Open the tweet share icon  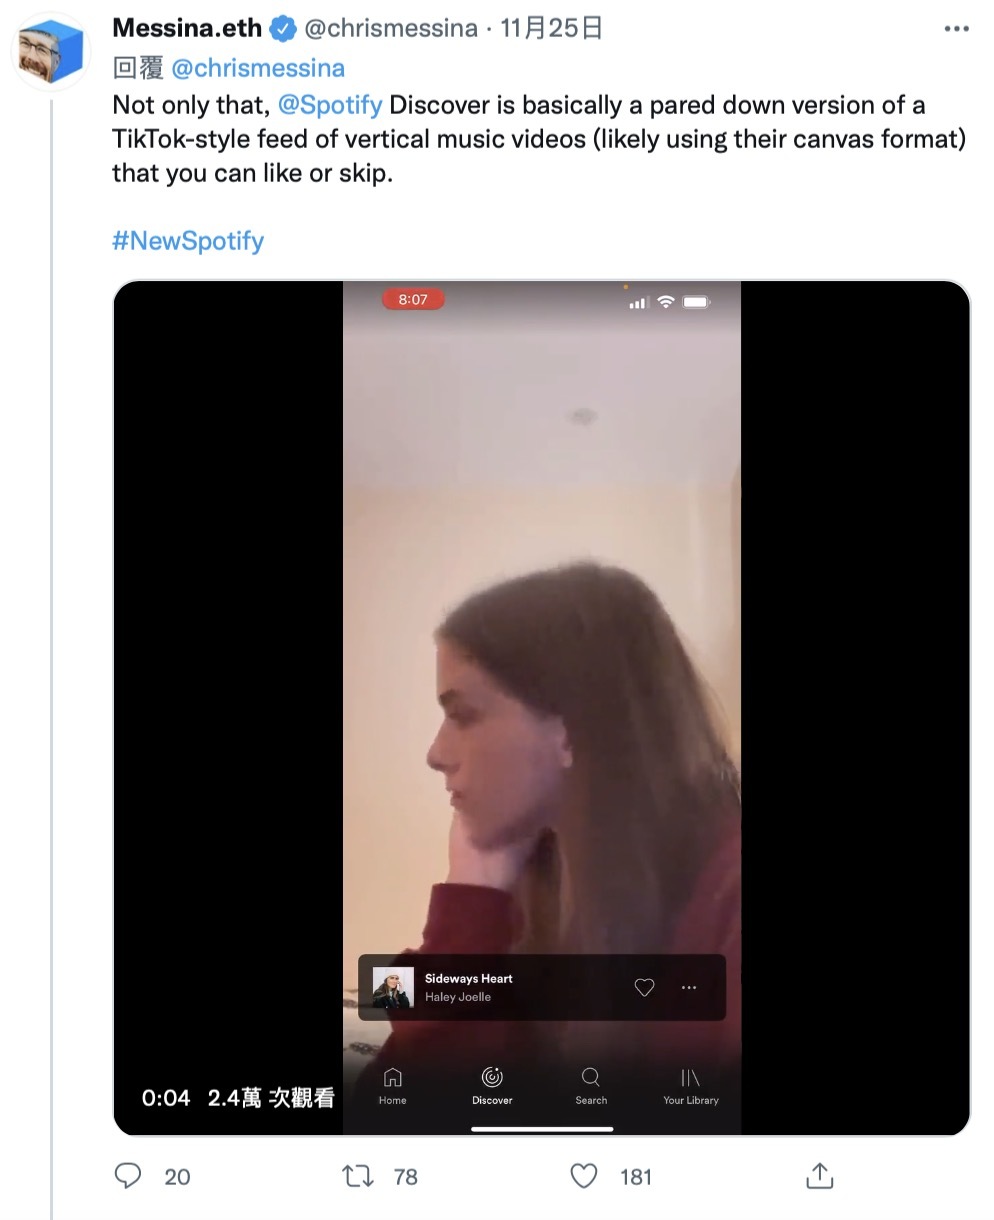820,1176
